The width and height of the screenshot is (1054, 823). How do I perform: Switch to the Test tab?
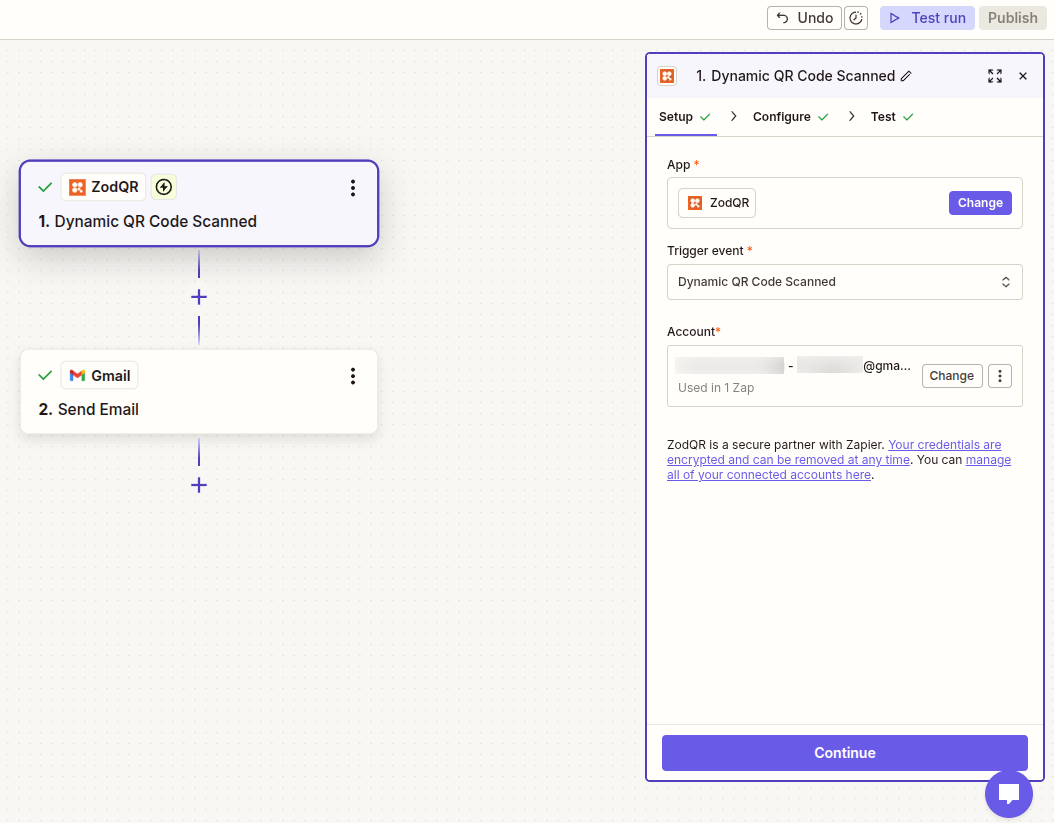pos(892,117)
